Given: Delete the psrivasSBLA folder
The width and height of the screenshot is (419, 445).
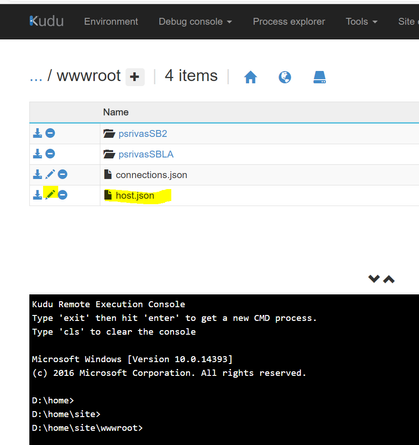Looking at the screenshot, I should tap(50, 154).
